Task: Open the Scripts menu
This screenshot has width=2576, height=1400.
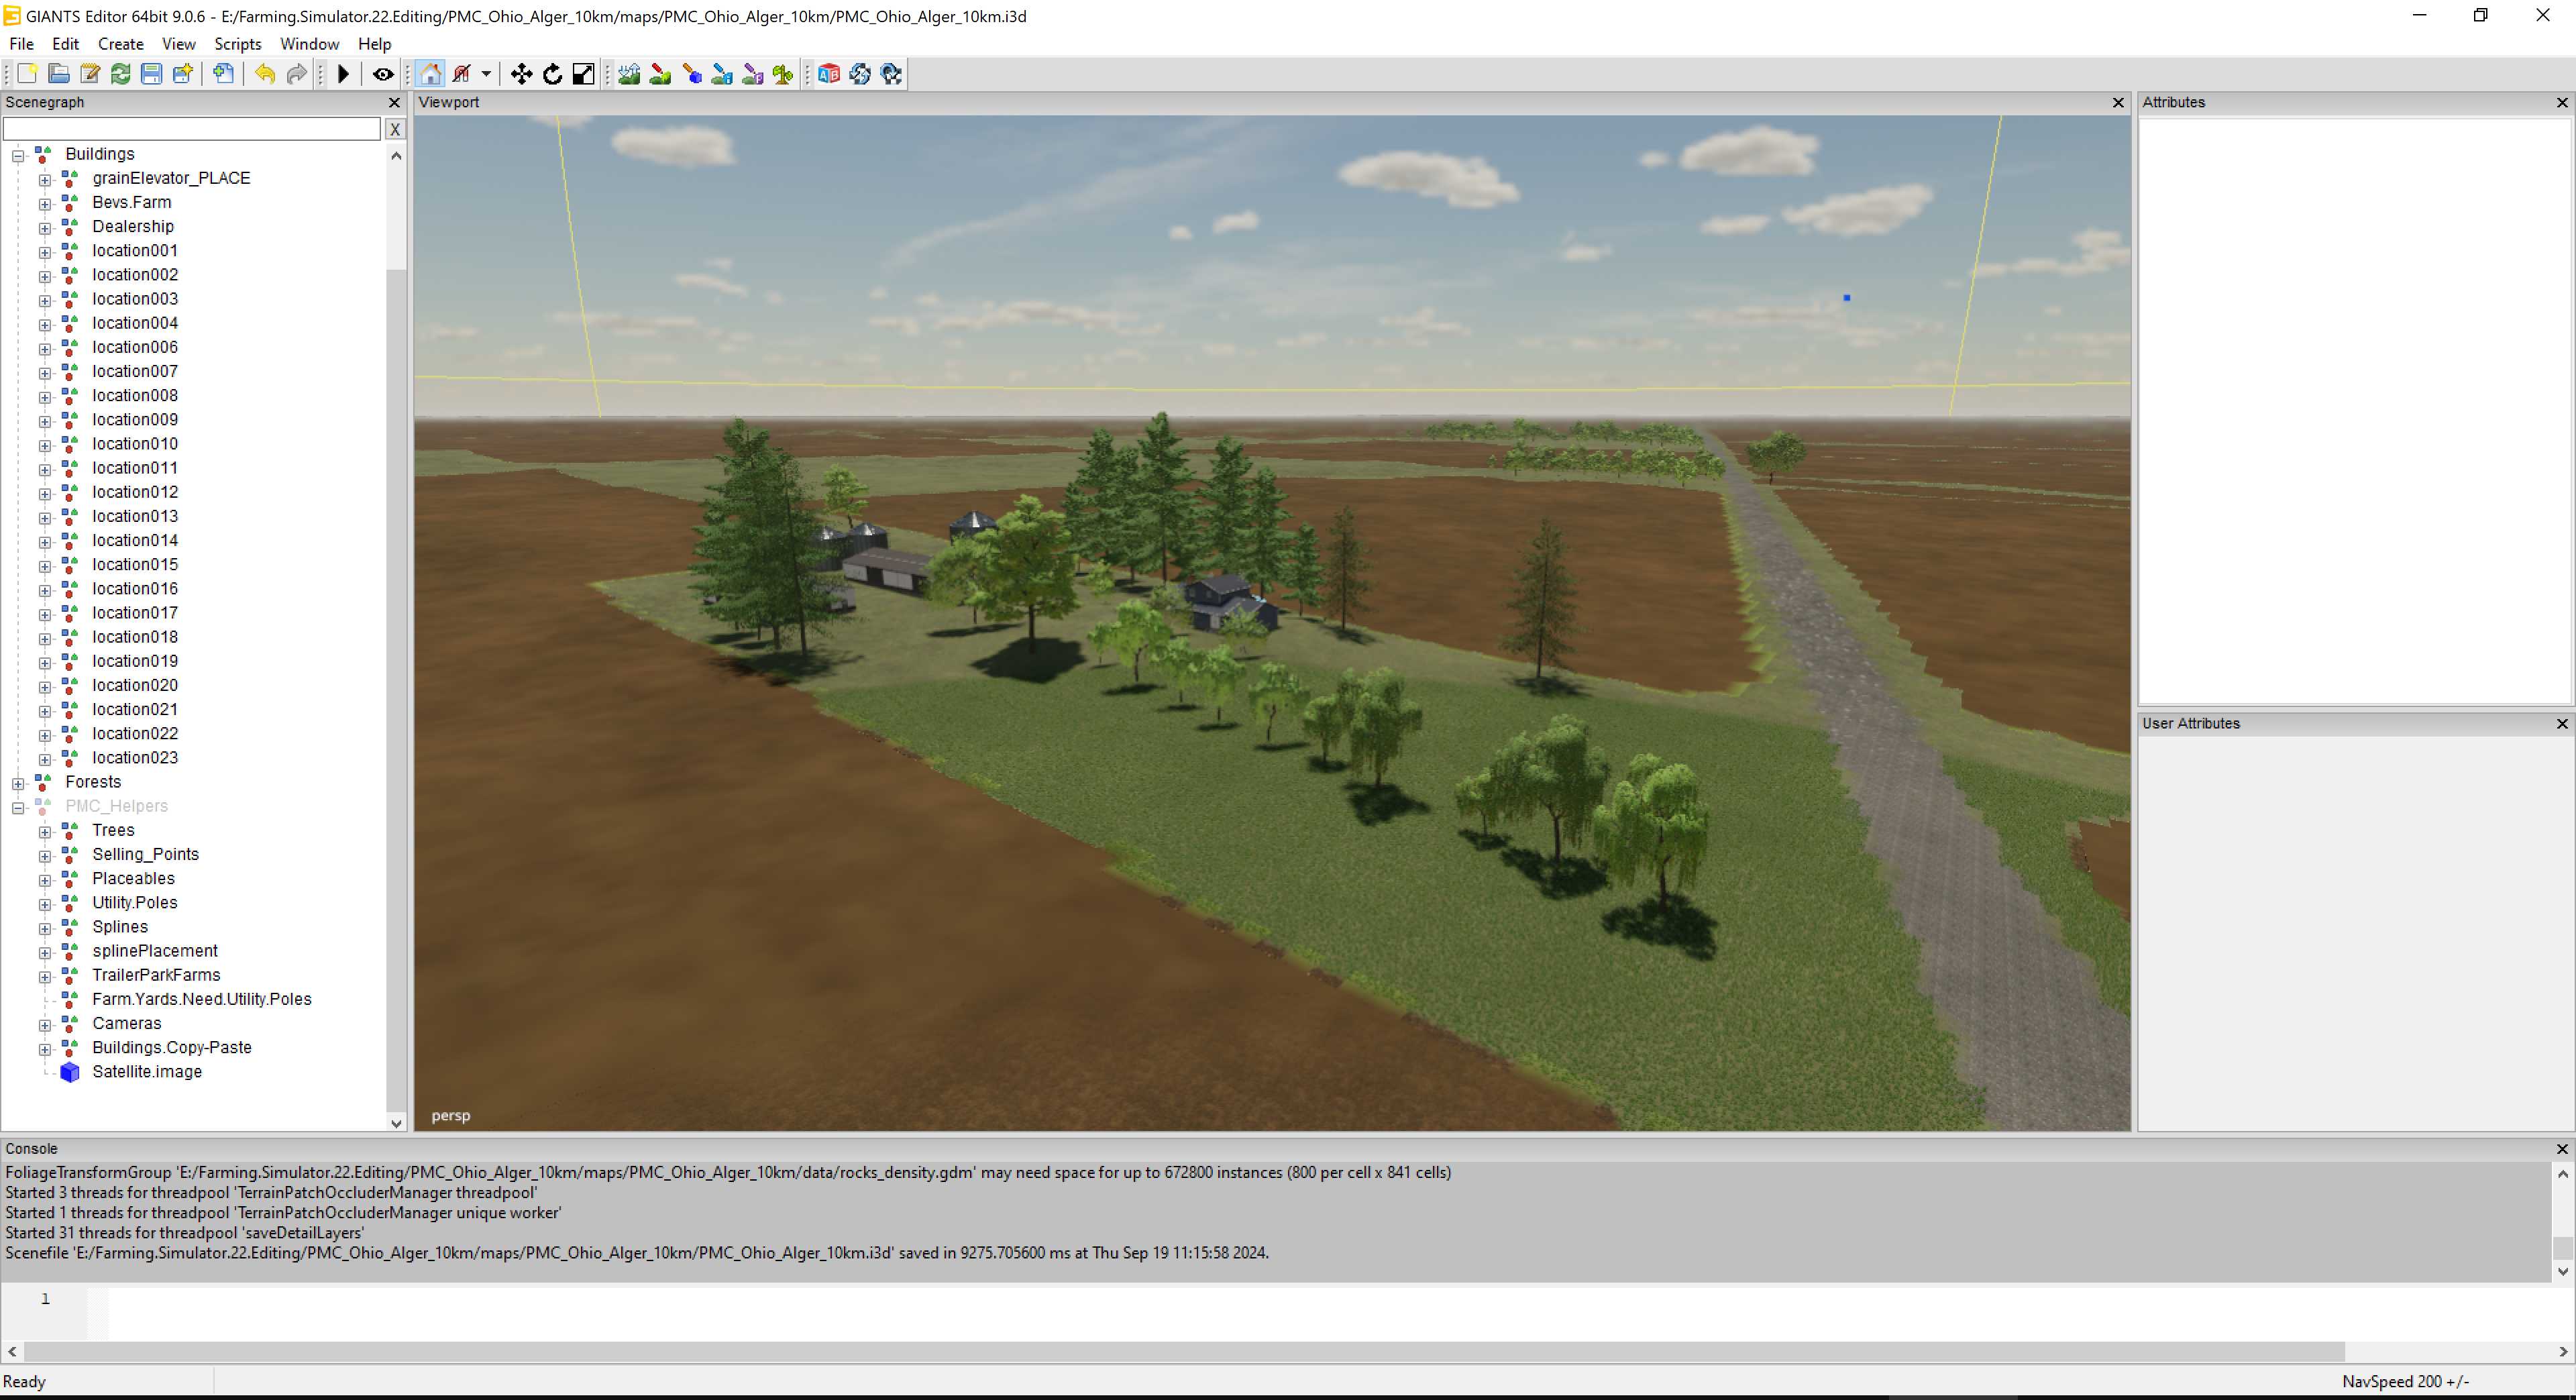Action: tap(238, 44)
